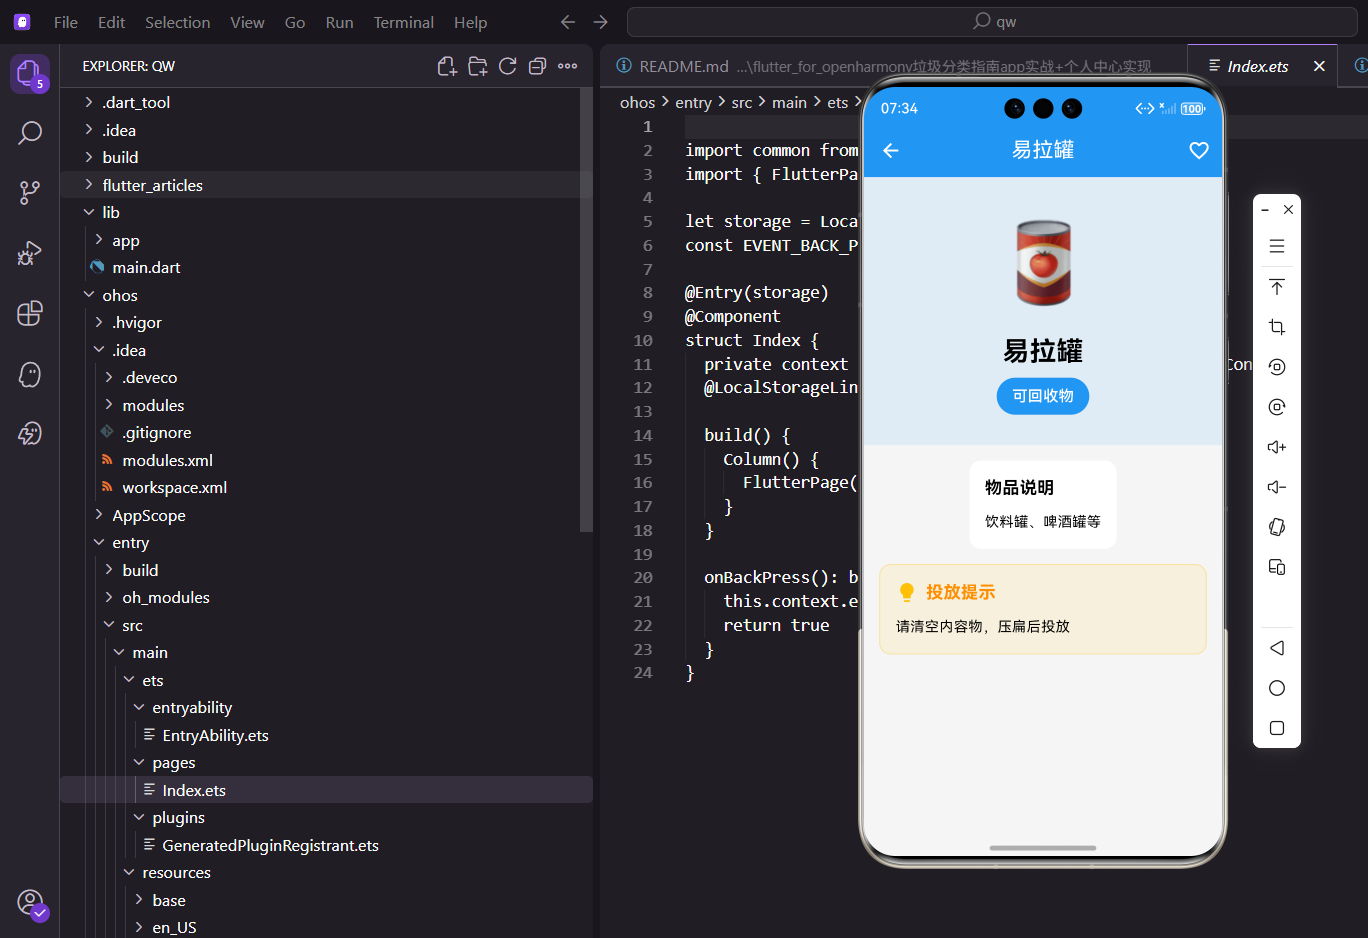1368x938 pixels.
Task: Click the 'entry' breadcrumb segment
Action: [693, 102]
